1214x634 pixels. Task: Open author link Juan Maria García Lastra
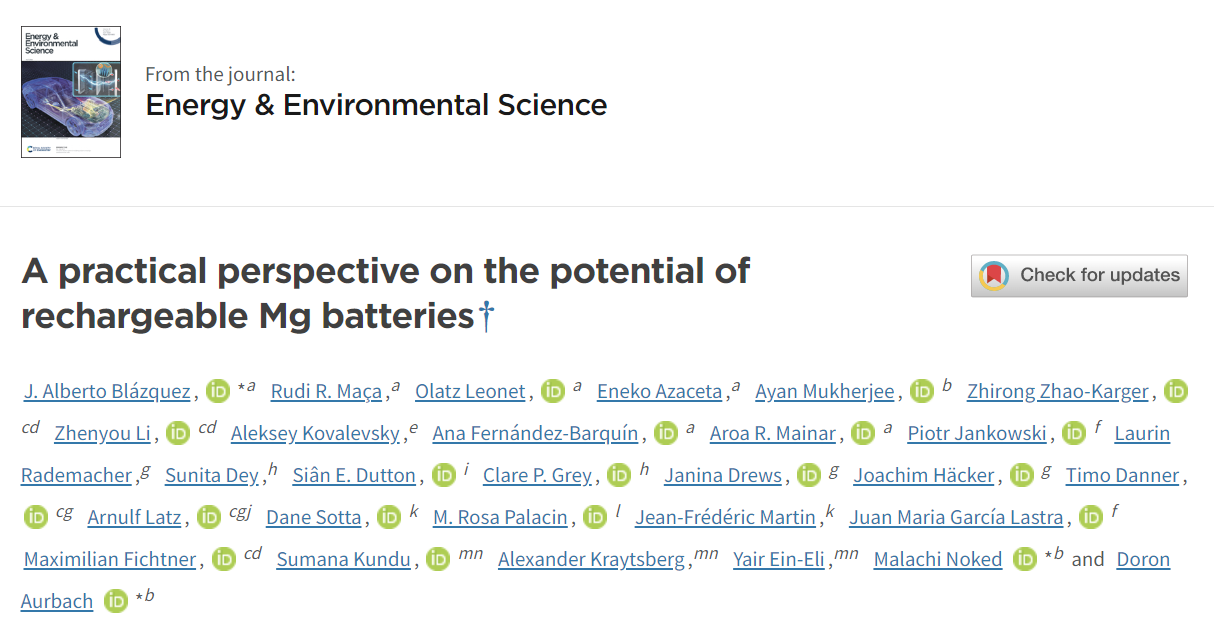(956, 517)
